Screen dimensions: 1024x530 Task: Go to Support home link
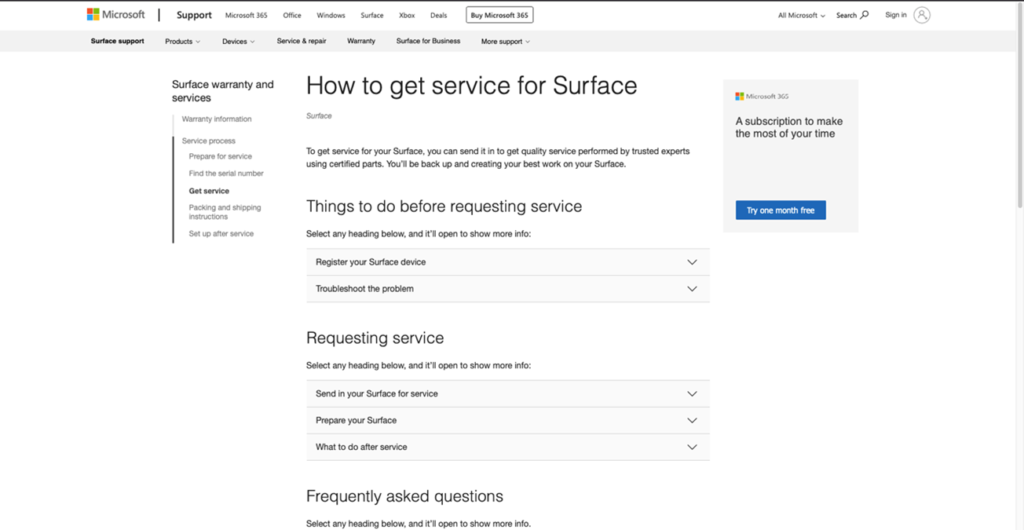click(x=194, y=15)
